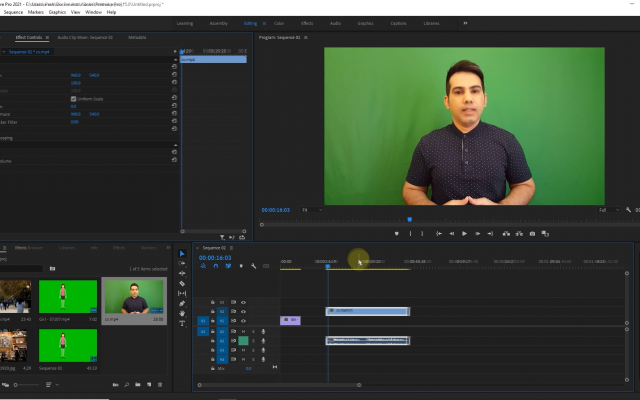
Task: Click New Item button in project panel
Action: [149, 384]
